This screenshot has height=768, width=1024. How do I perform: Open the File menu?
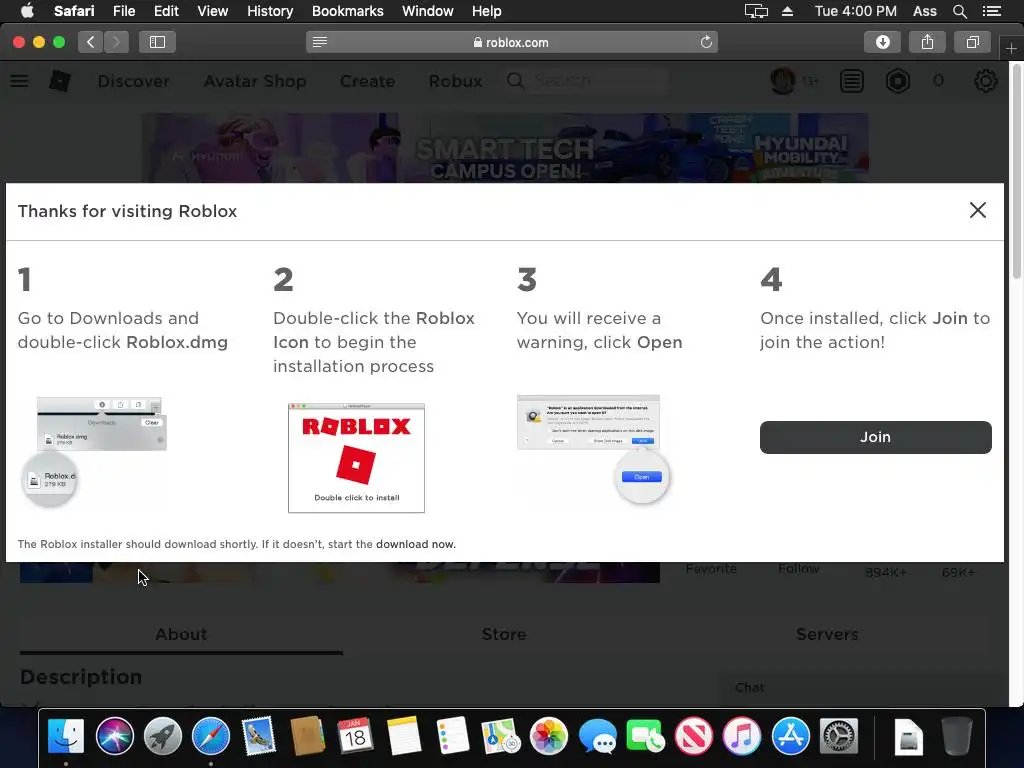pyautogui.click(x=123, y=11)
